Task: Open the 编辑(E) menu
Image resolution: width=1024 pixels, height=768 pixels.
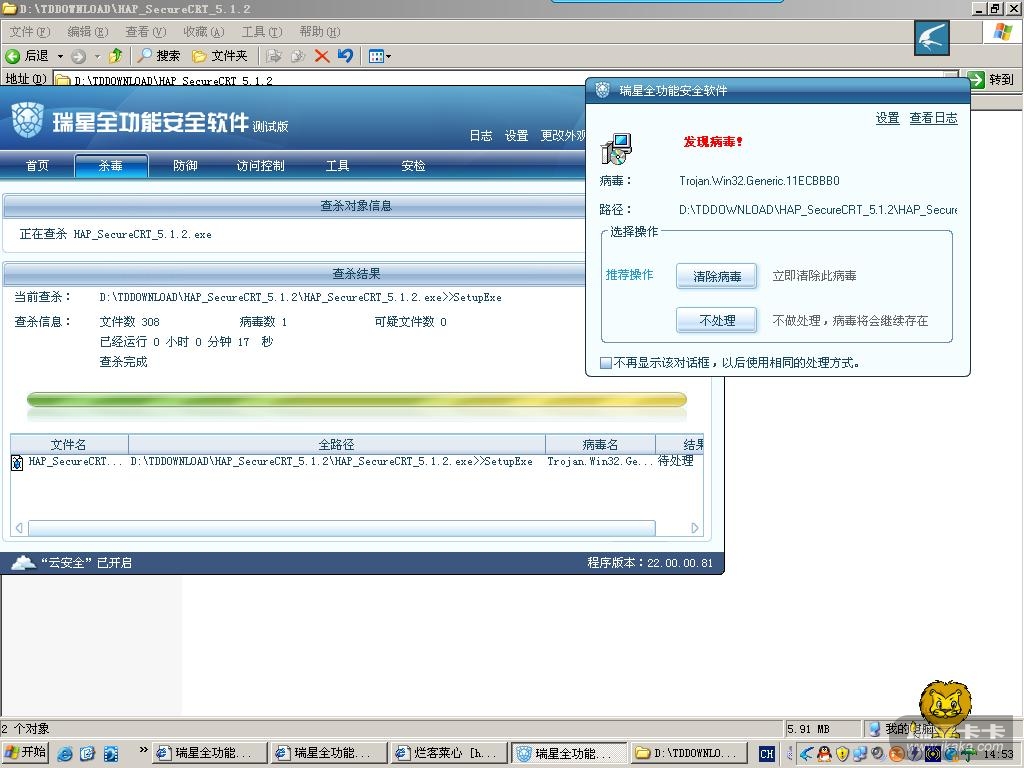Action: point(88,31)
